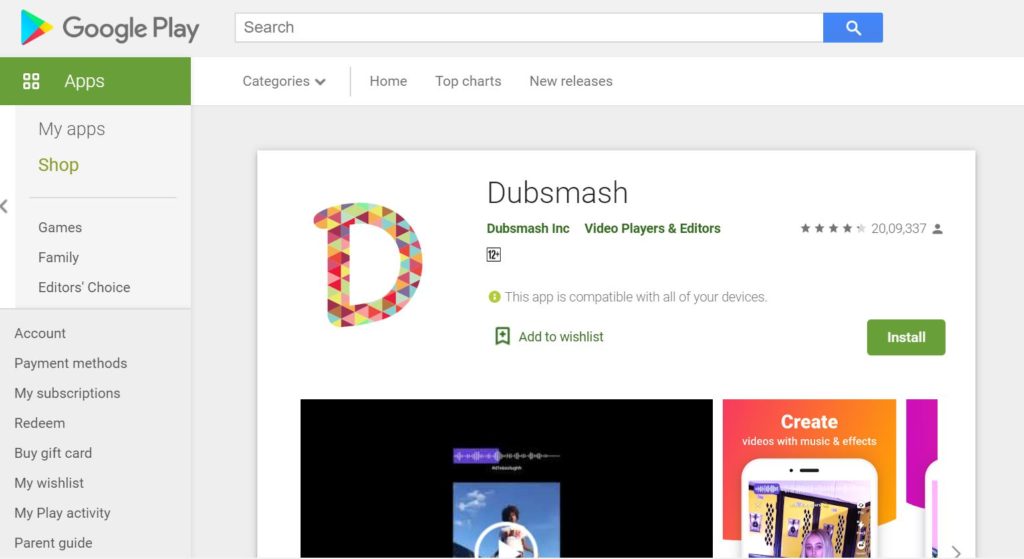The image size is (1024, 559).
Task: Open Editors' Choice
Action: point(84,287)
